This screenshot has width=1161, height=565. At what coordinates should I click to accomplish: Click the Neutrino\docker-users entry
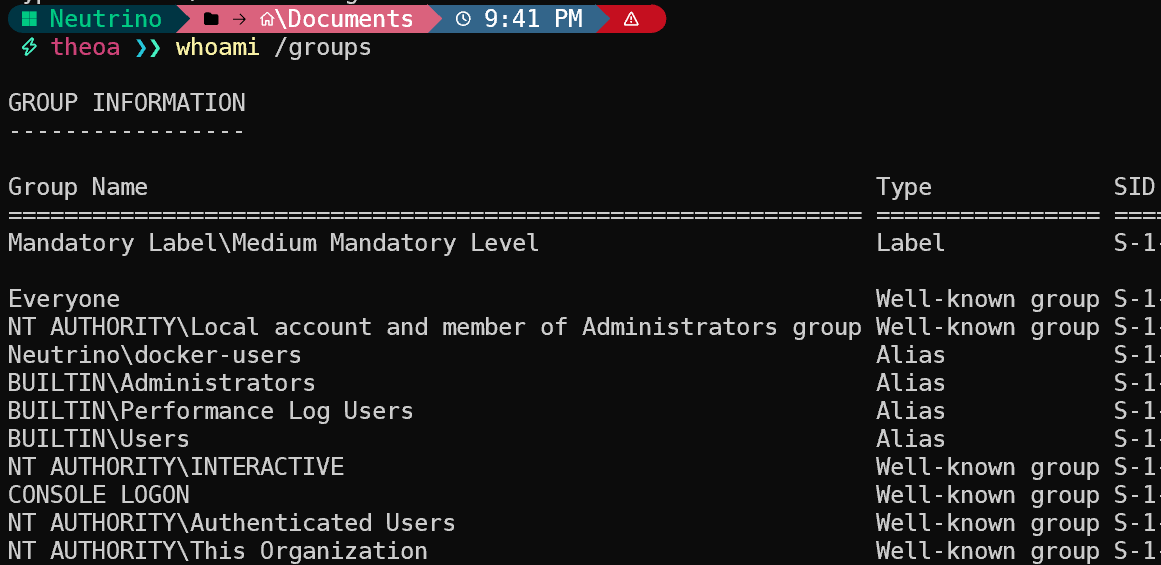coord(154,355)
